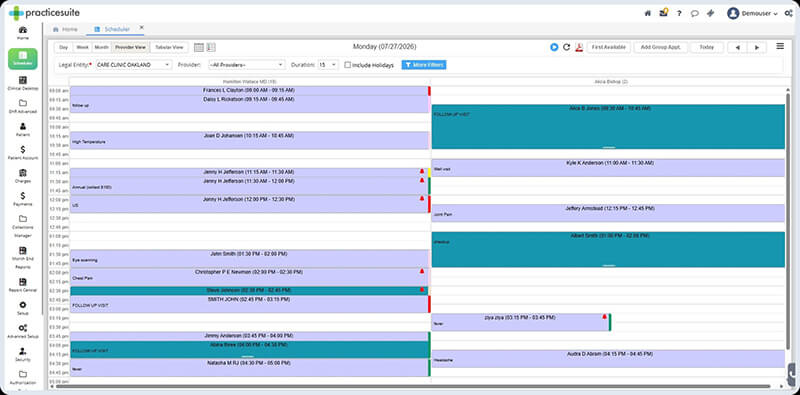Select Jeffery Armstead 12:15 PM appointment
This screenshot has width=800, height=395.
tap(608, 213)
